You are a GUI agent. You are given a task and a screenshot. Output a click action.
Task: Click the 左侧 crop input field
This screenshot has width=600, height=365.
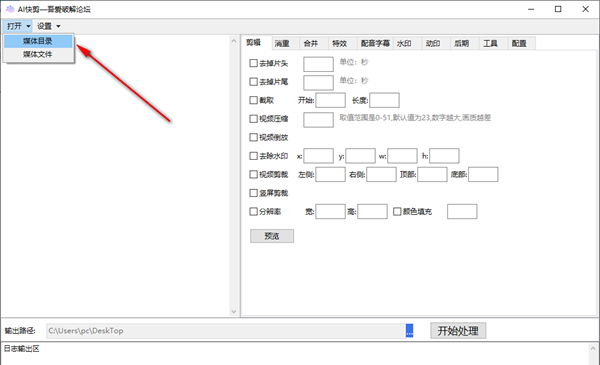331,174
